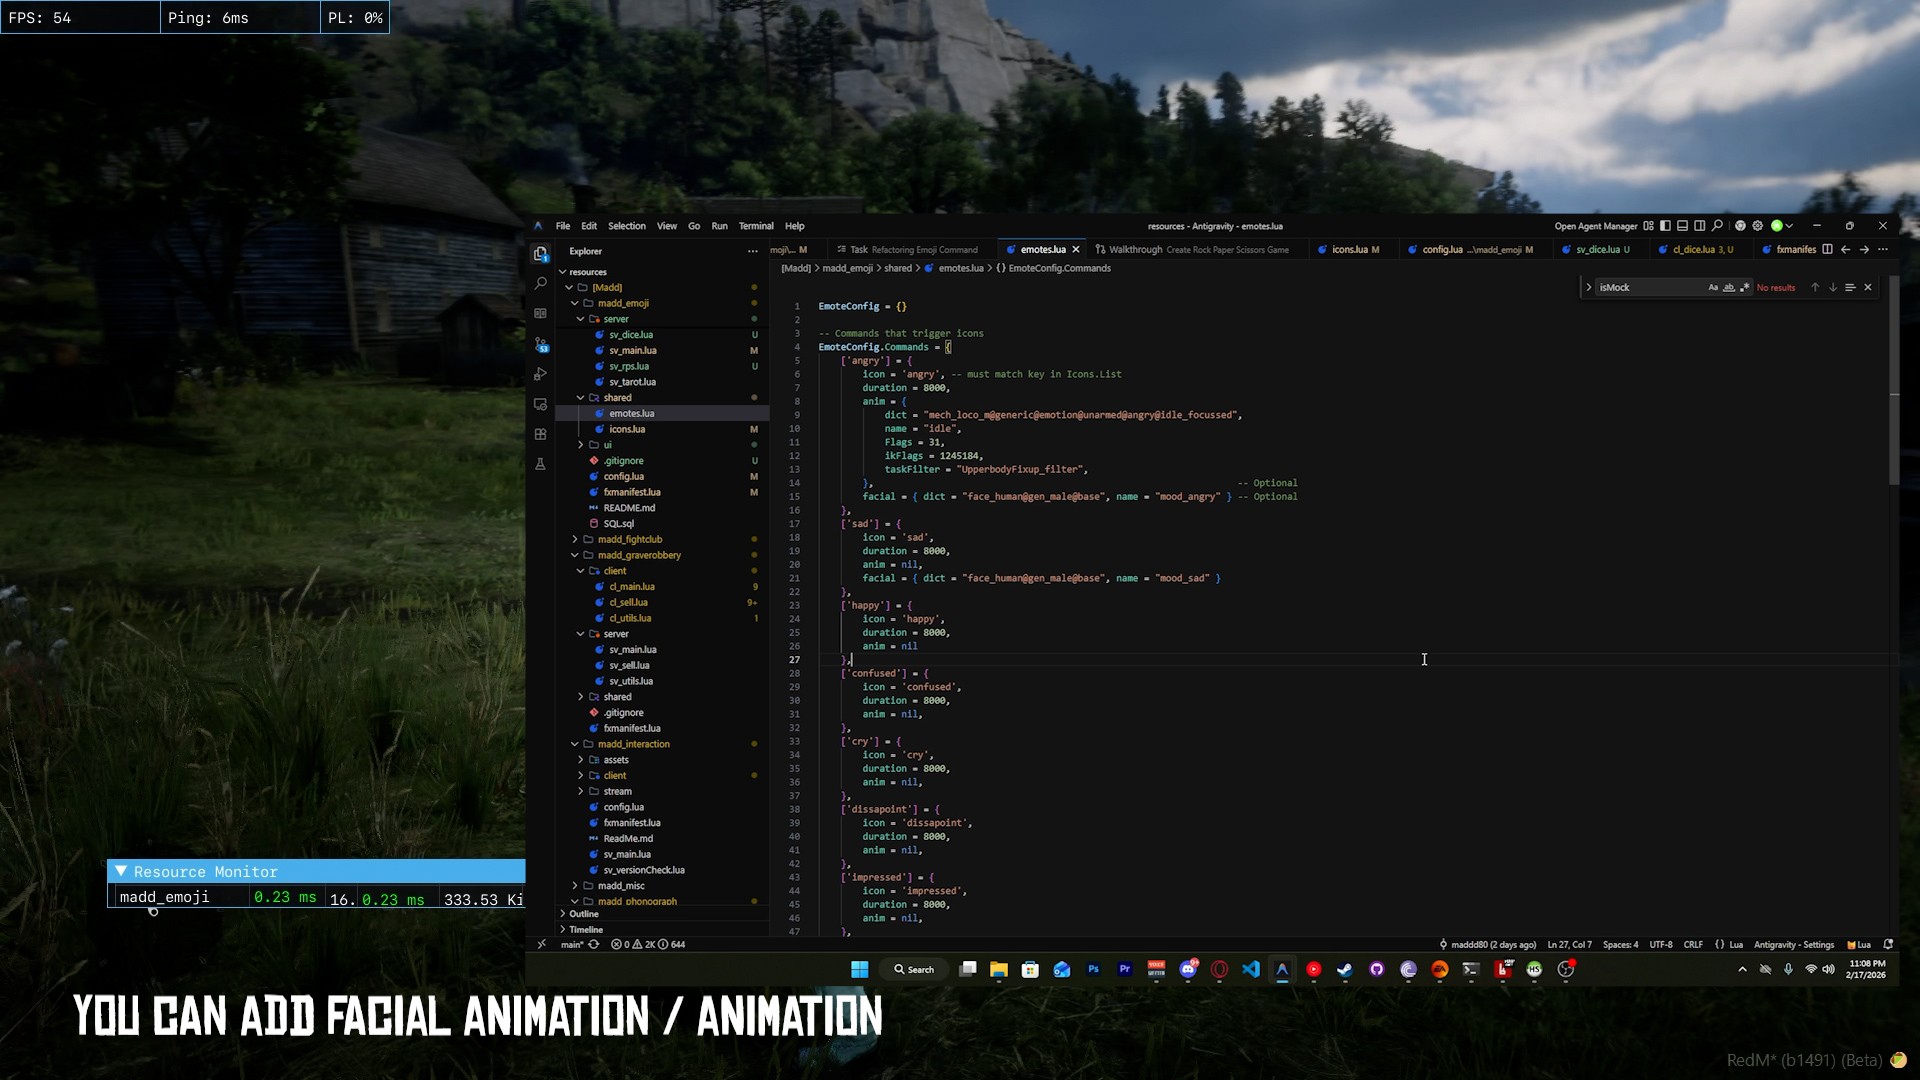Navigate back with the left arrow
This screenshot has width=1920, height=1080.
(x=1845, y=250)
